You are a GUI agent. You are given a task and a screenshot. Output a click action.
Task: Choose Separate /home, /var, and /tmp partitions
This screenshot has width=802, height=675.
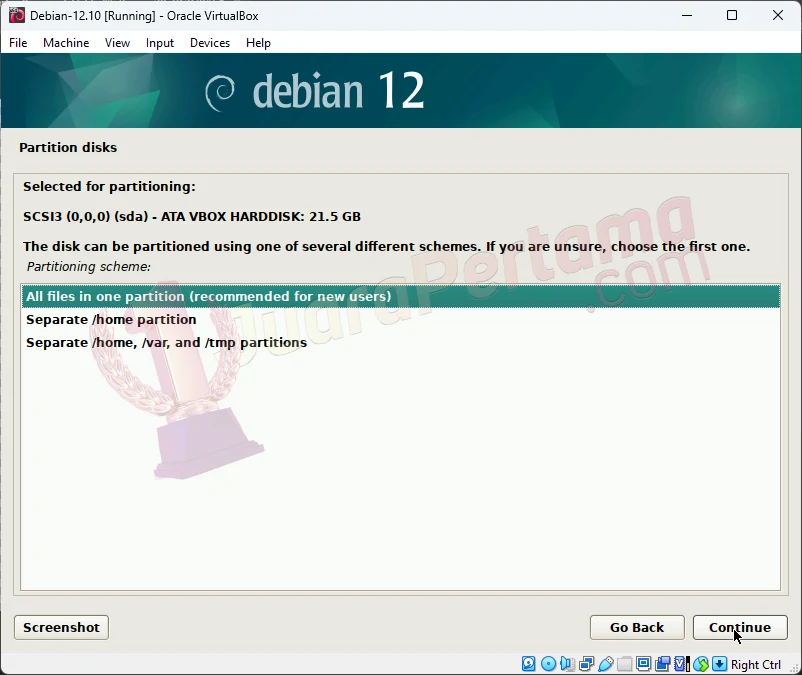[x=165, y=342]
